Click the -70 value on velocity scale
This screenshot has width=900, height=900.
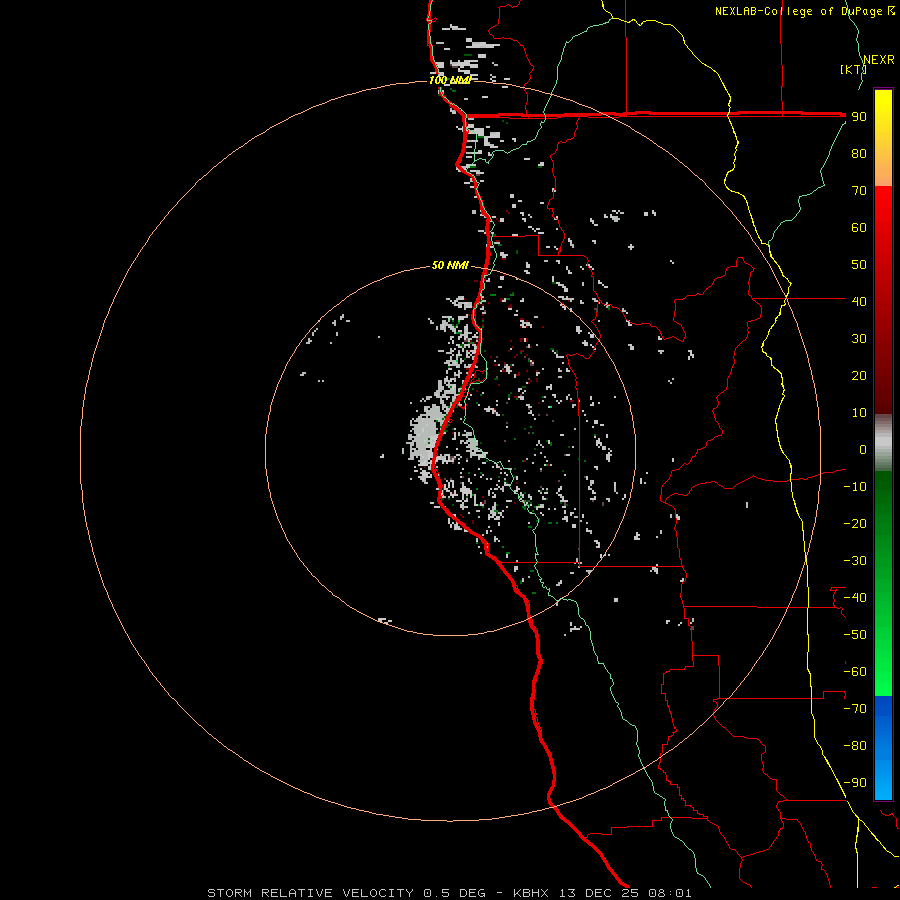pos(855,709)
